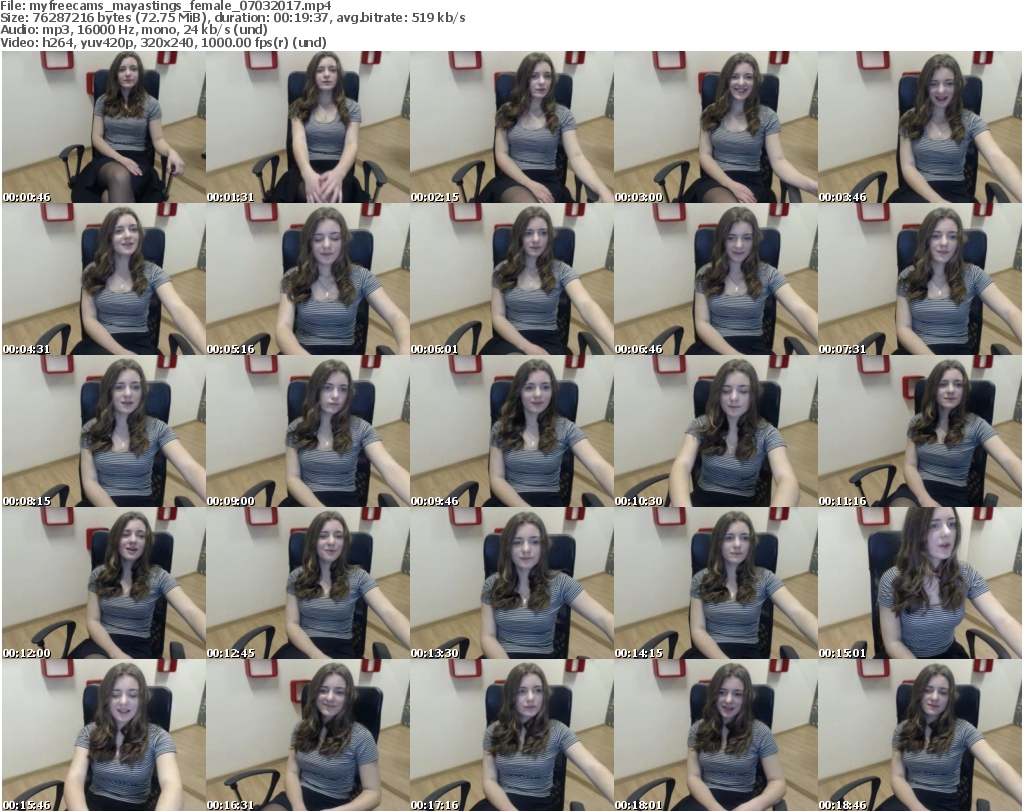1024x811 pixels.
Task: Pick the thumbnail at 00:11:16
Action: 920,431
